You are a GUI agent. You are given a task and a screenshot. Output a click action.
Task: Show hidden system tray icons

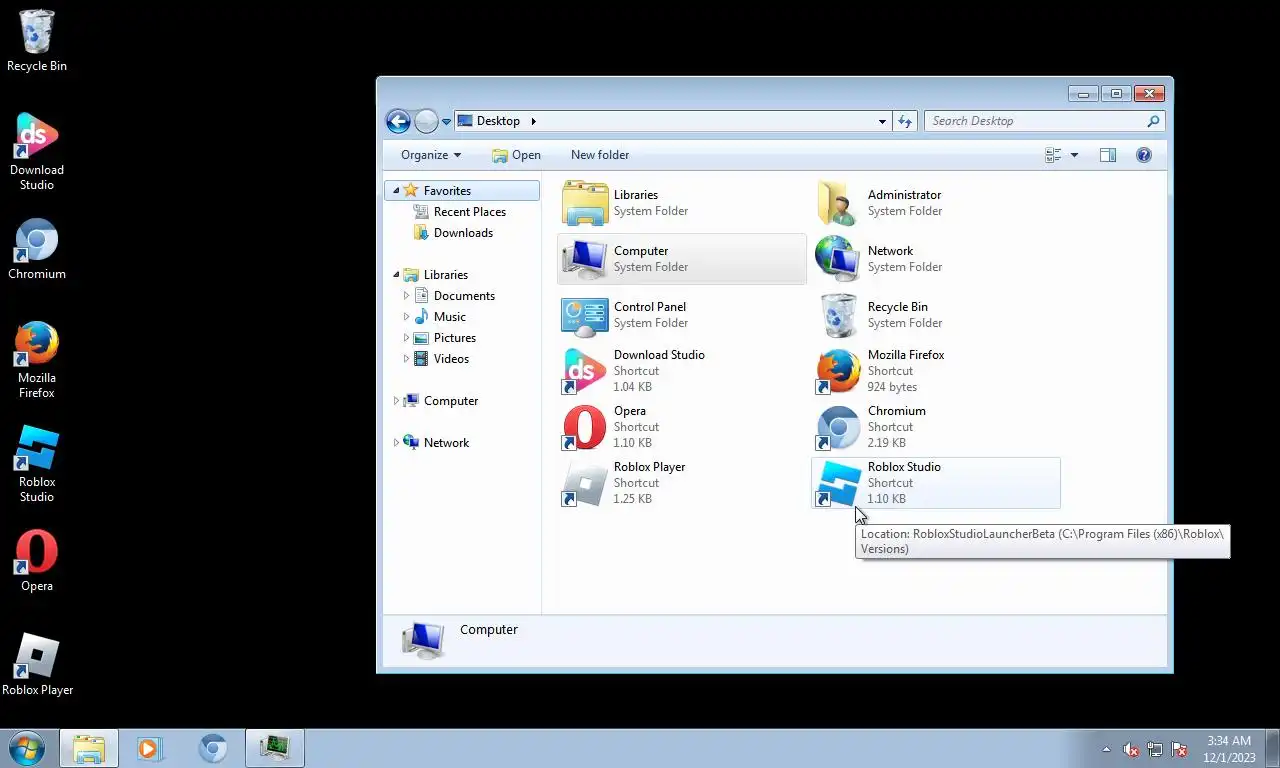coord(1106,749)
